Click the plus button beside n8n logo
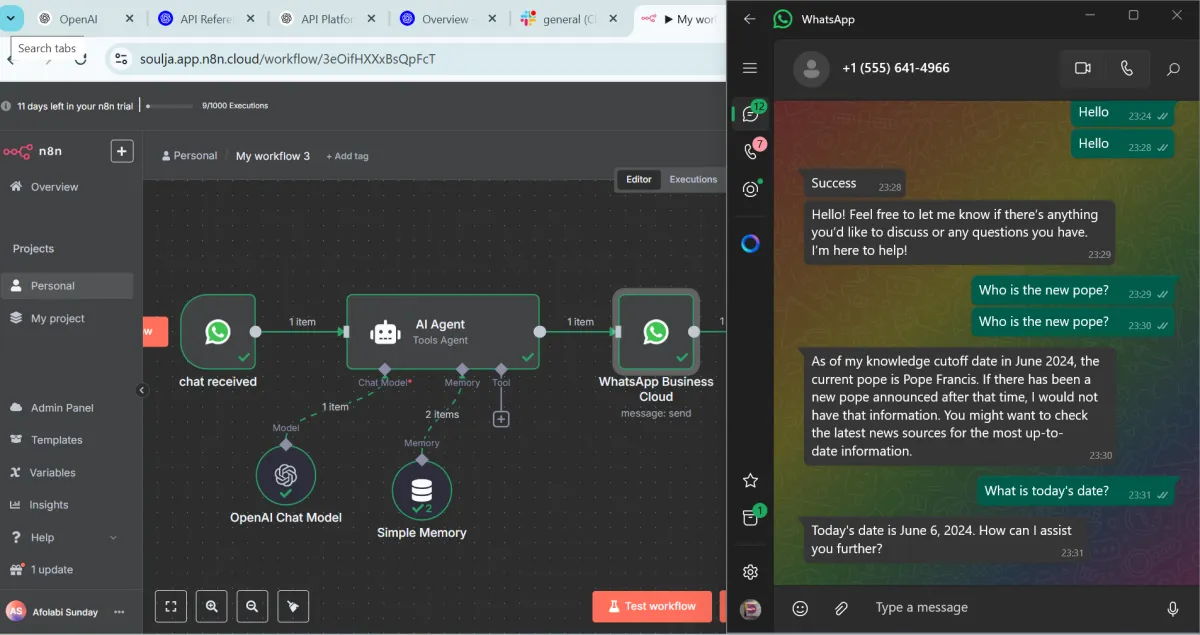 coord(121,151)
